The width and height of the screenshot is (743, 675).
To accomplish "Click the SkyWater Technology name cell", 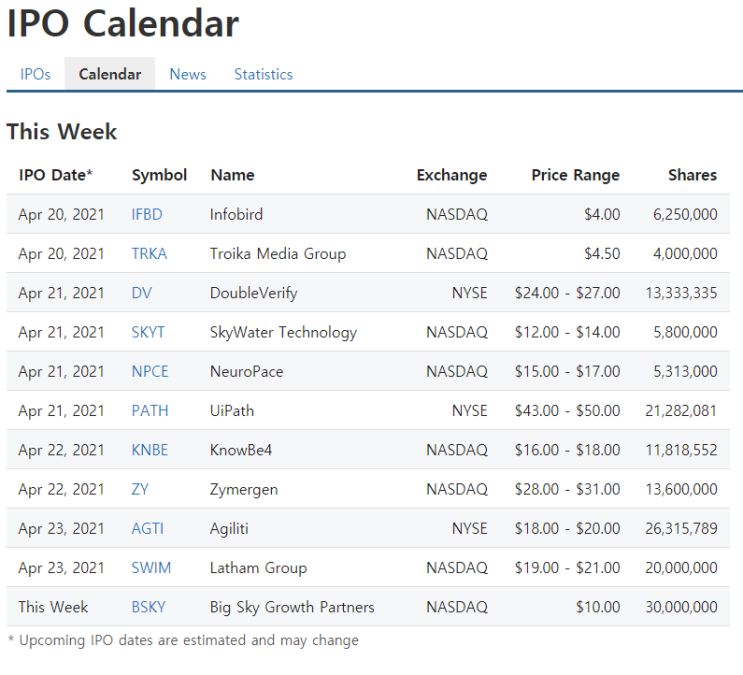I will click(283, 332).
